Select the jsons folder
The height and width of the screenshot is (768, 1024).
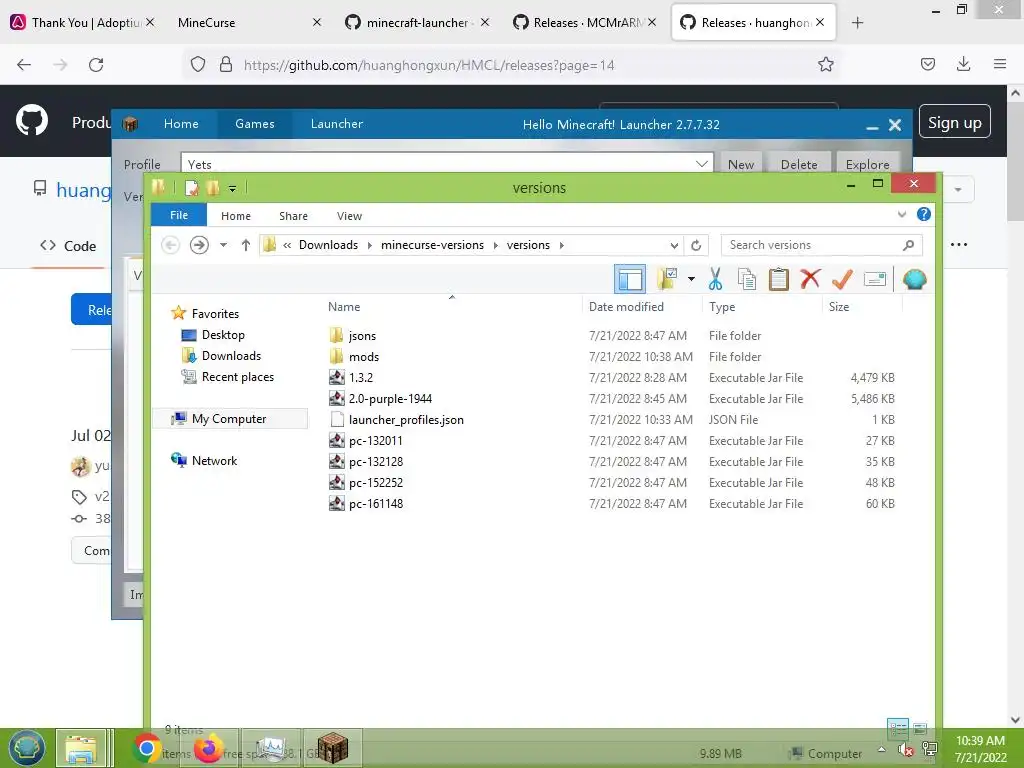[x=362, y=336]
